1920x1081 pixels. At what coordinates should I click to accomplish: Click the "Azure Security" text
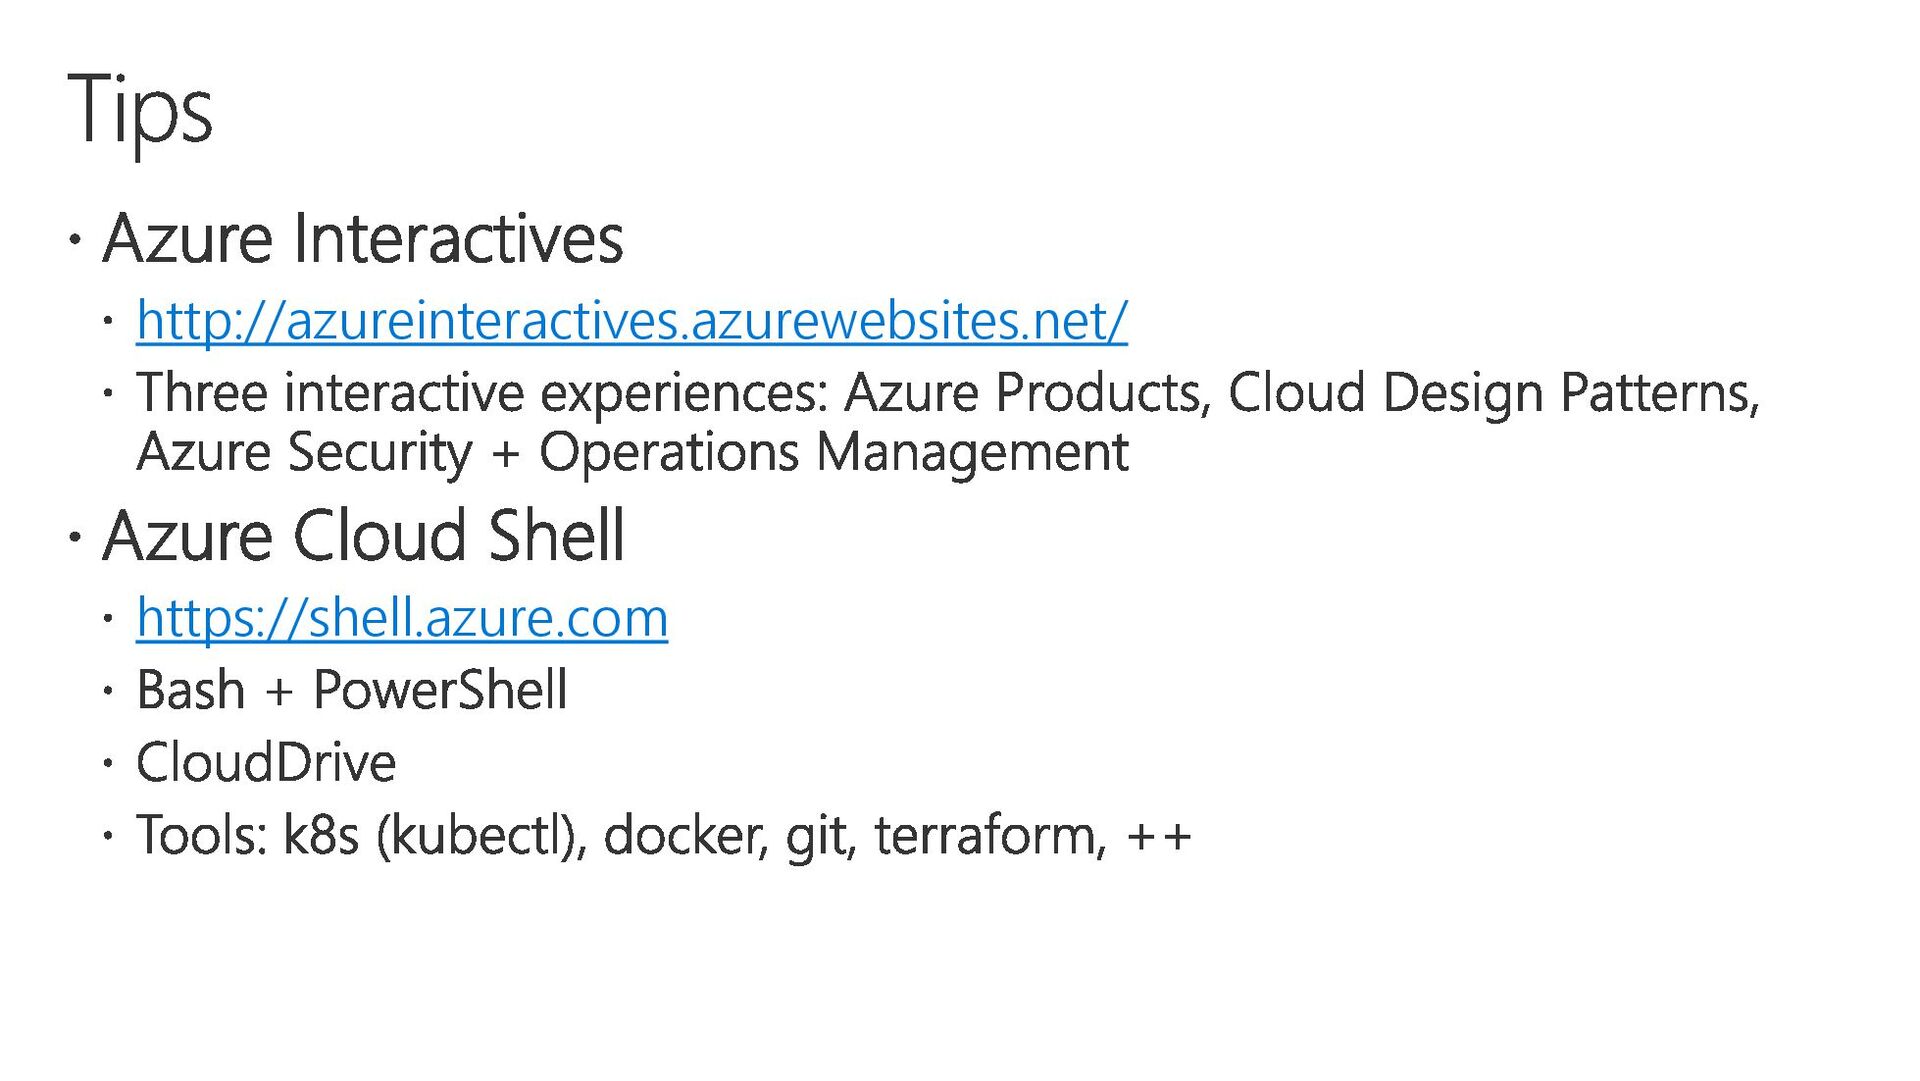click(304, 452)
